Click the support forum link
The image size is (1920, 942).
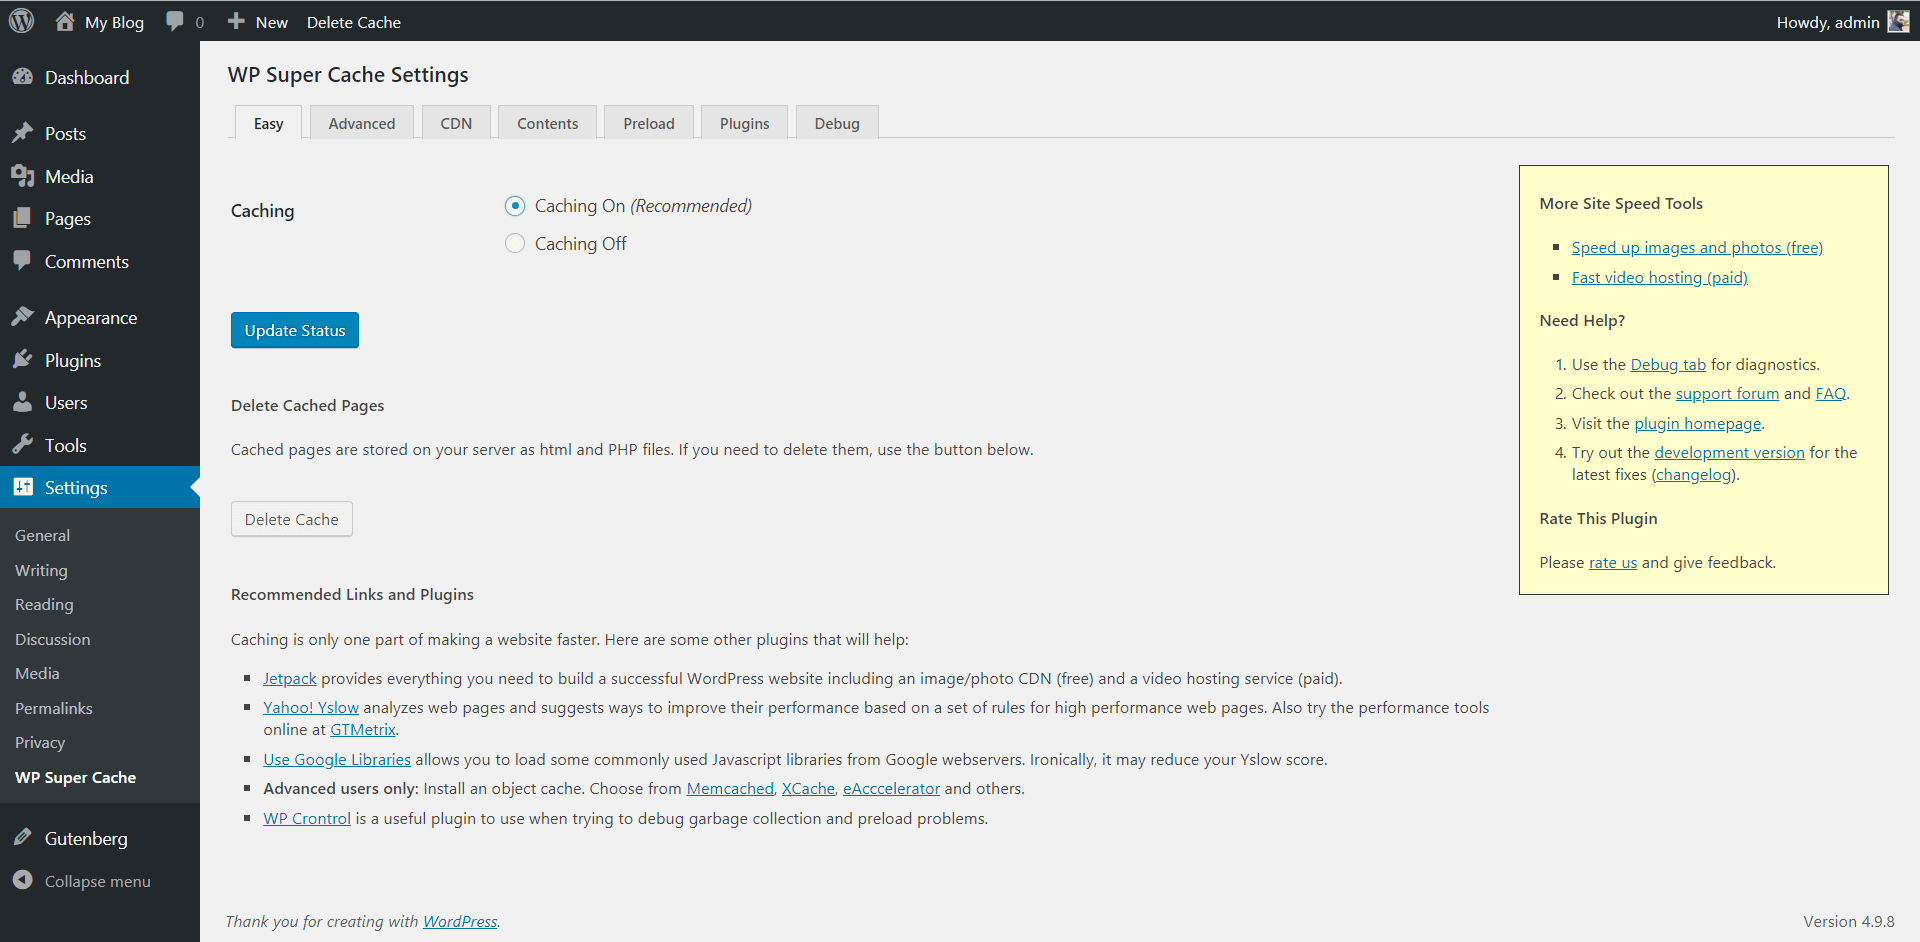1727,393
